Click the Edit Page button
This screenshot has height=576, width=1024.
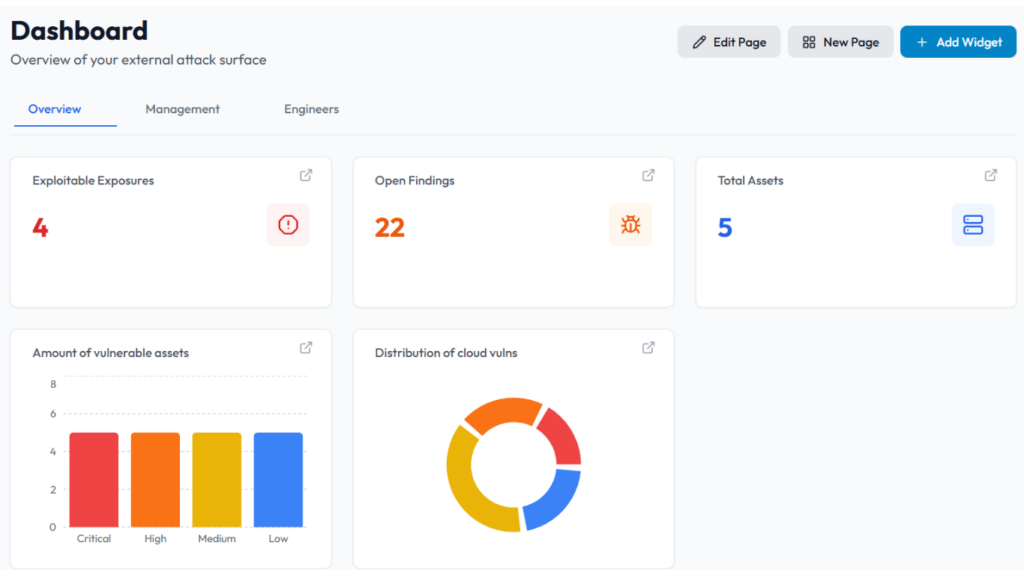point(729,42)
